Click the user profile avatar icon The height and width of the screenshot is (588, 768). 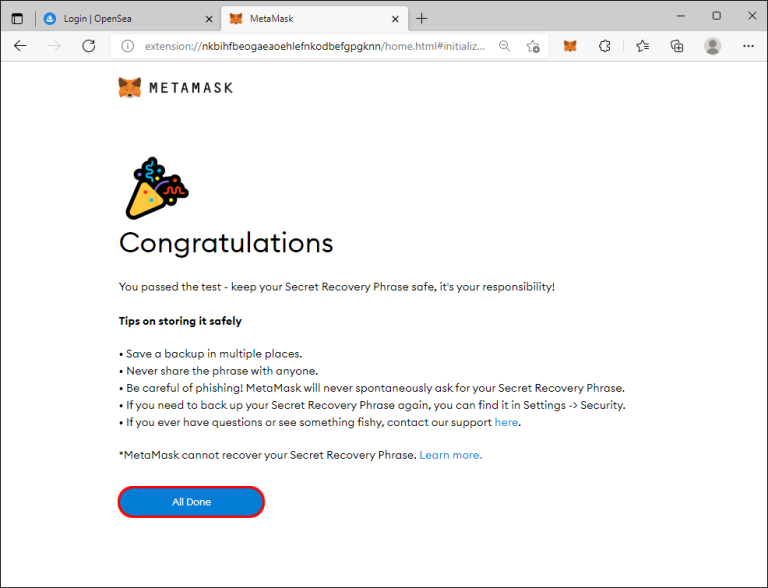click(x=712, y=46)
